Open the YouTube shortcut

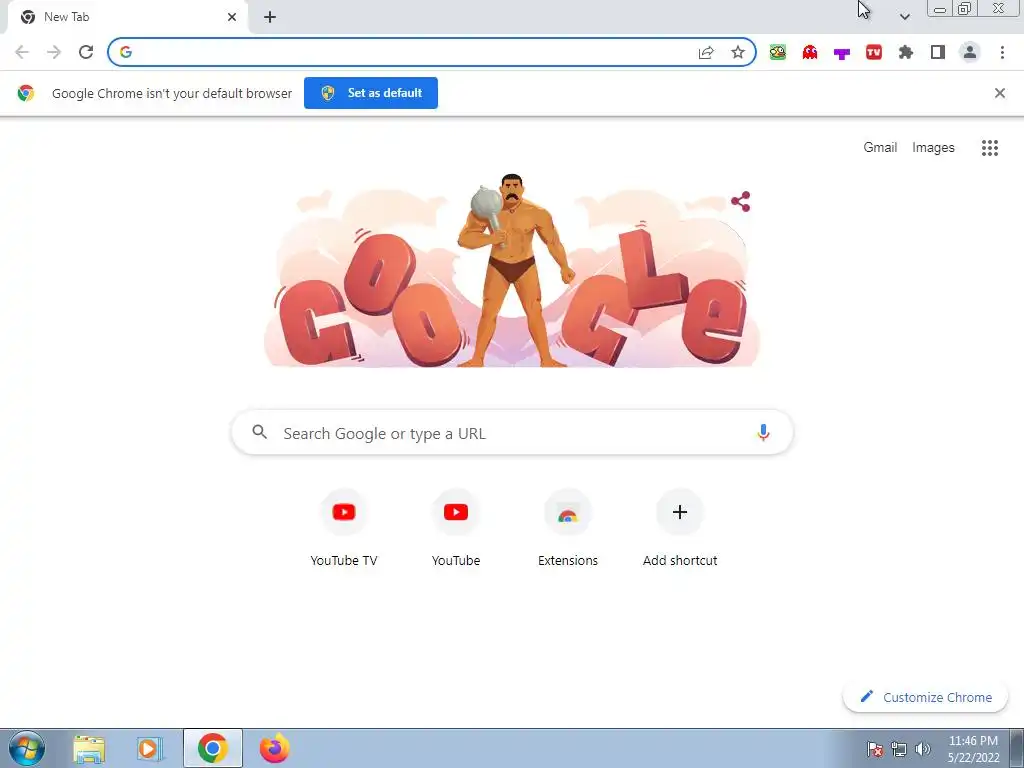(x=456, y=528)
